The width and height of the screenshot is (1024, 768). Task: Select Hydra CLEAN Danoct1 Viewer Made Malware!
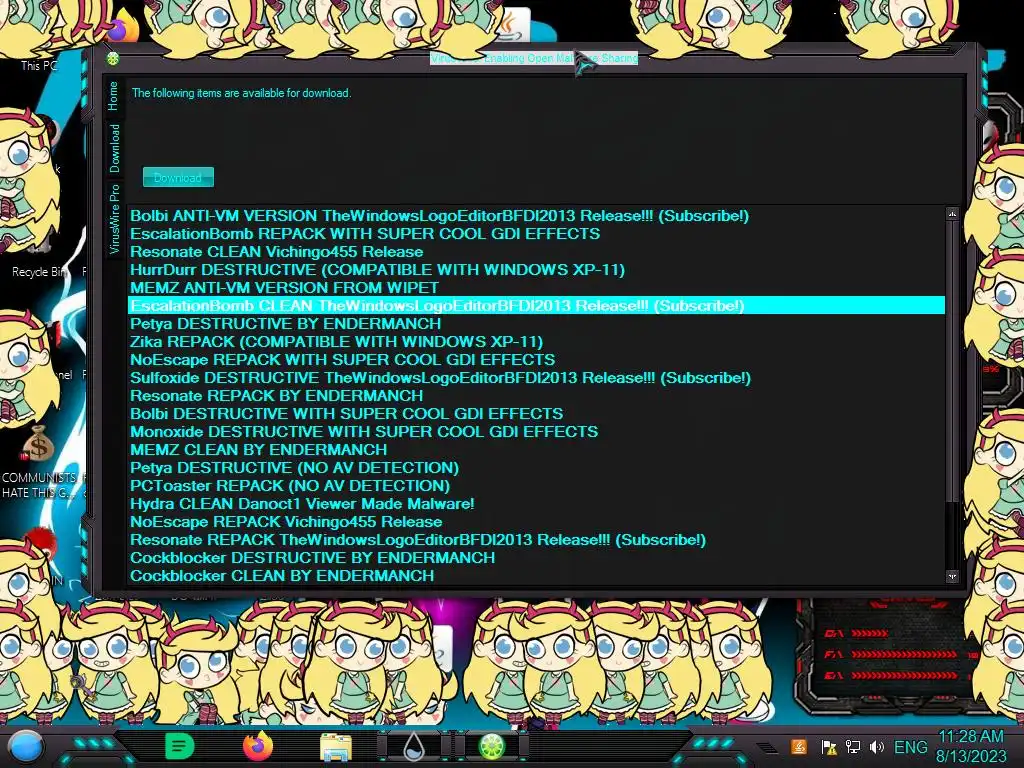click(x=536, y=504)
